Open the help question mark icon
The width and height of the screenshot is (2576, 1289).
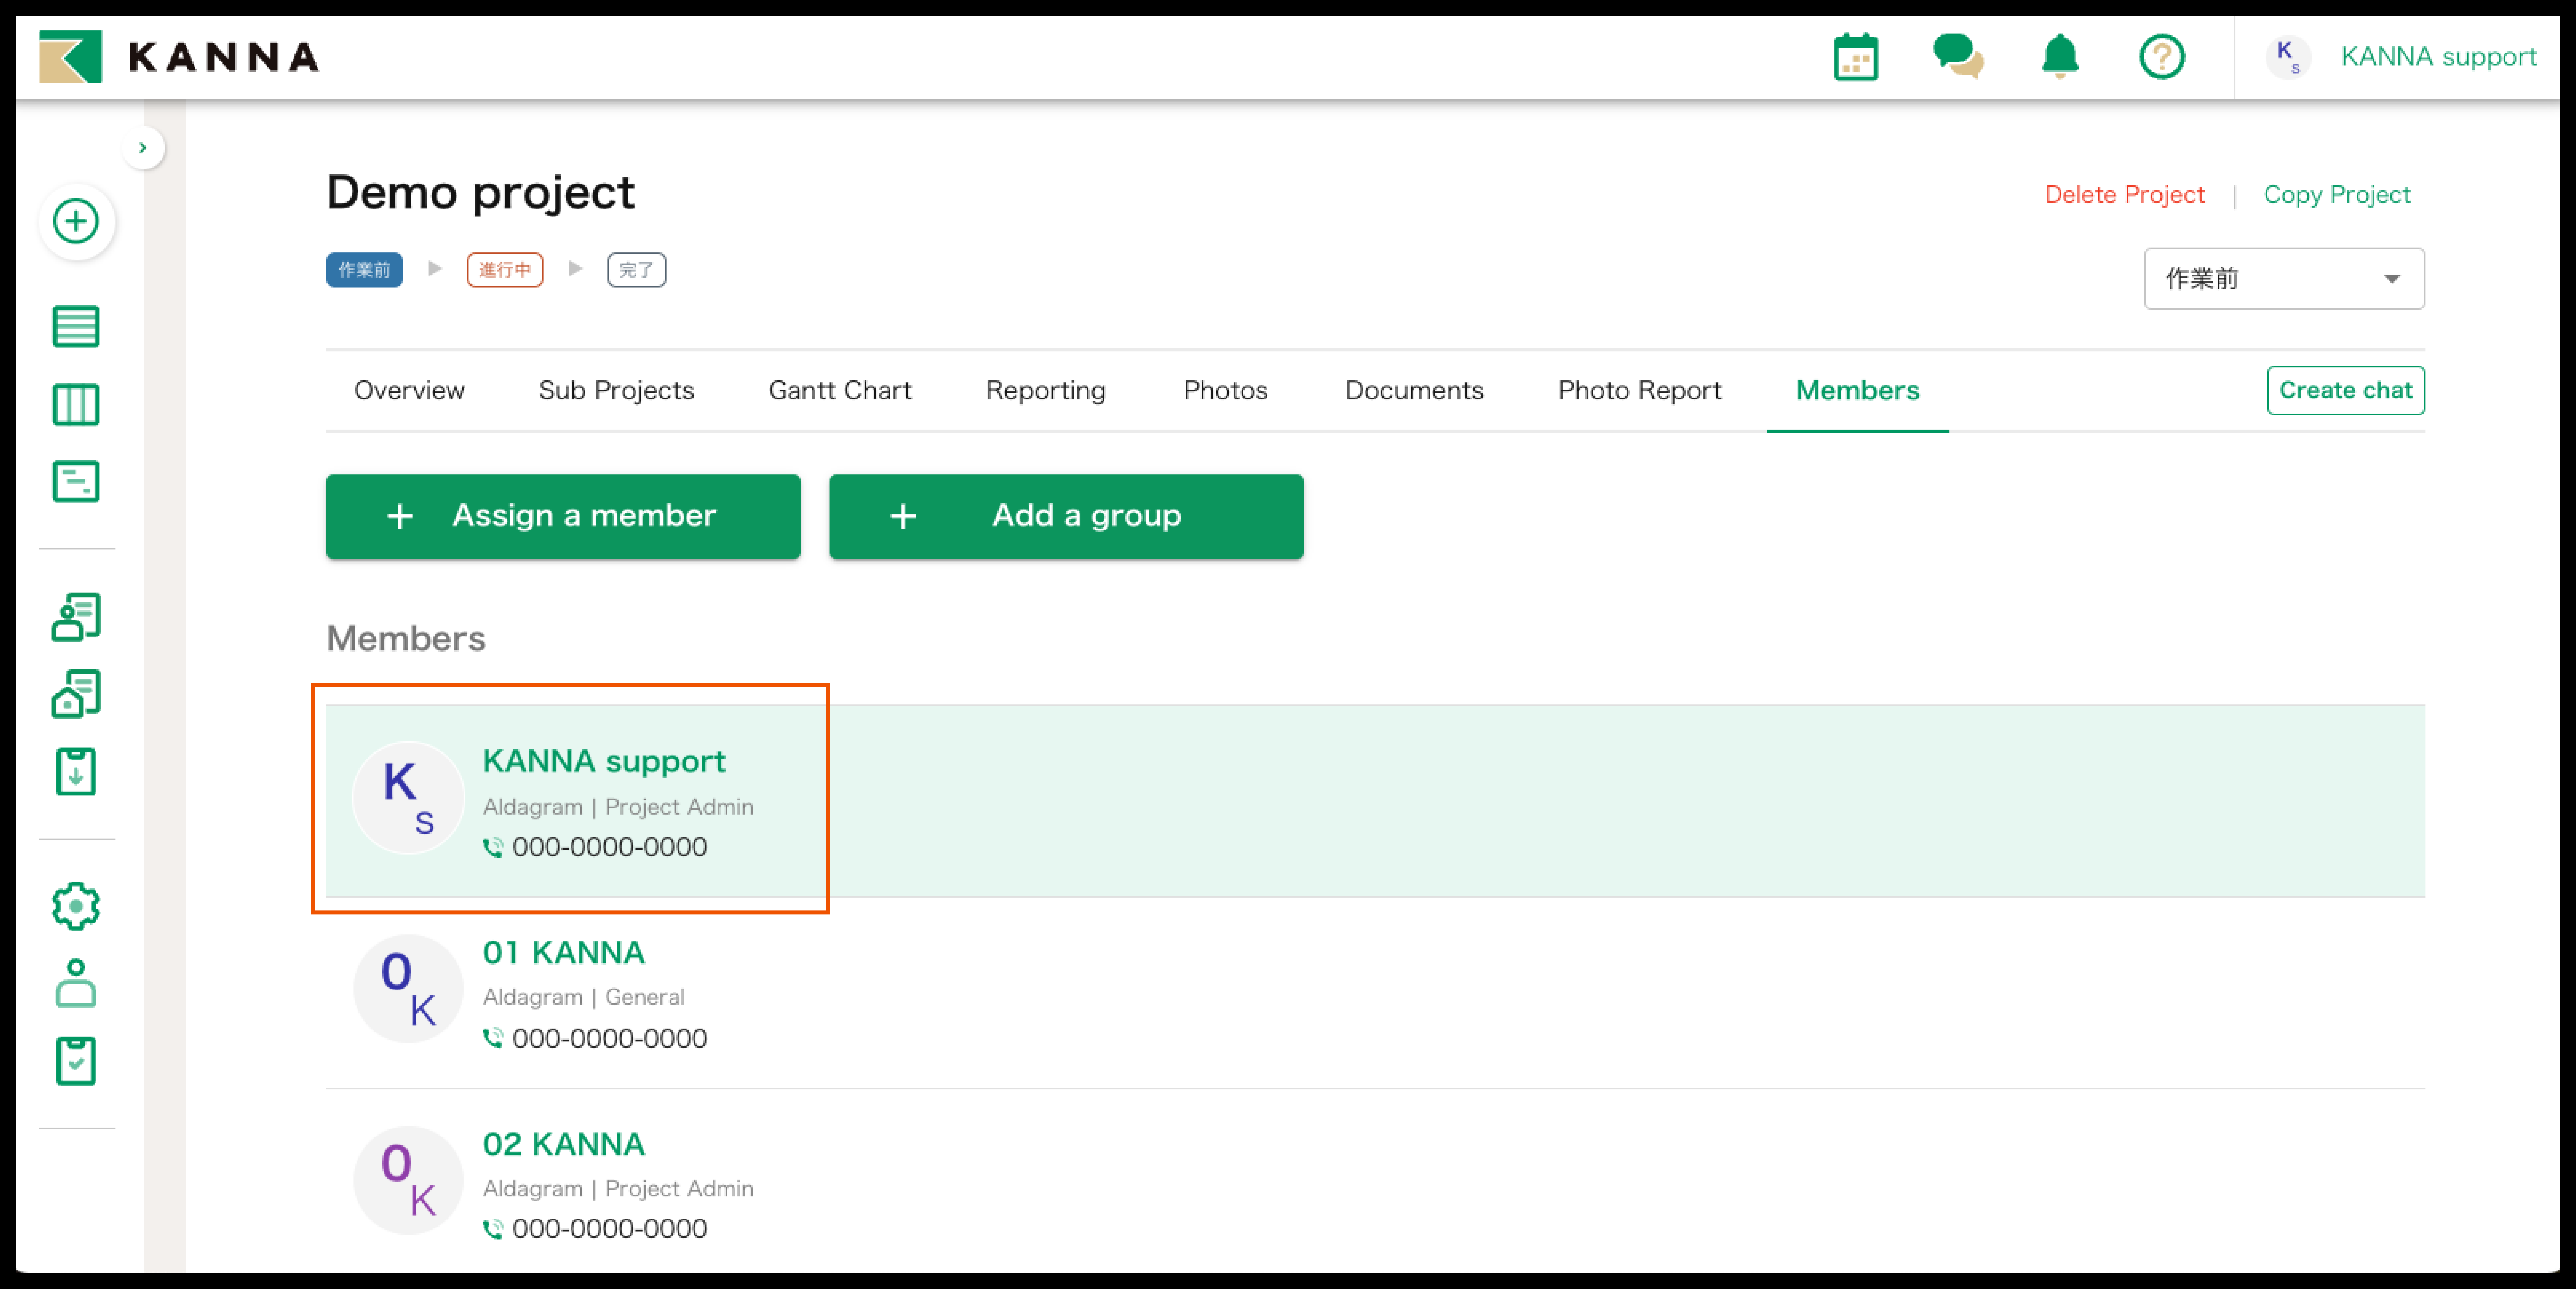click(2161, 57)
